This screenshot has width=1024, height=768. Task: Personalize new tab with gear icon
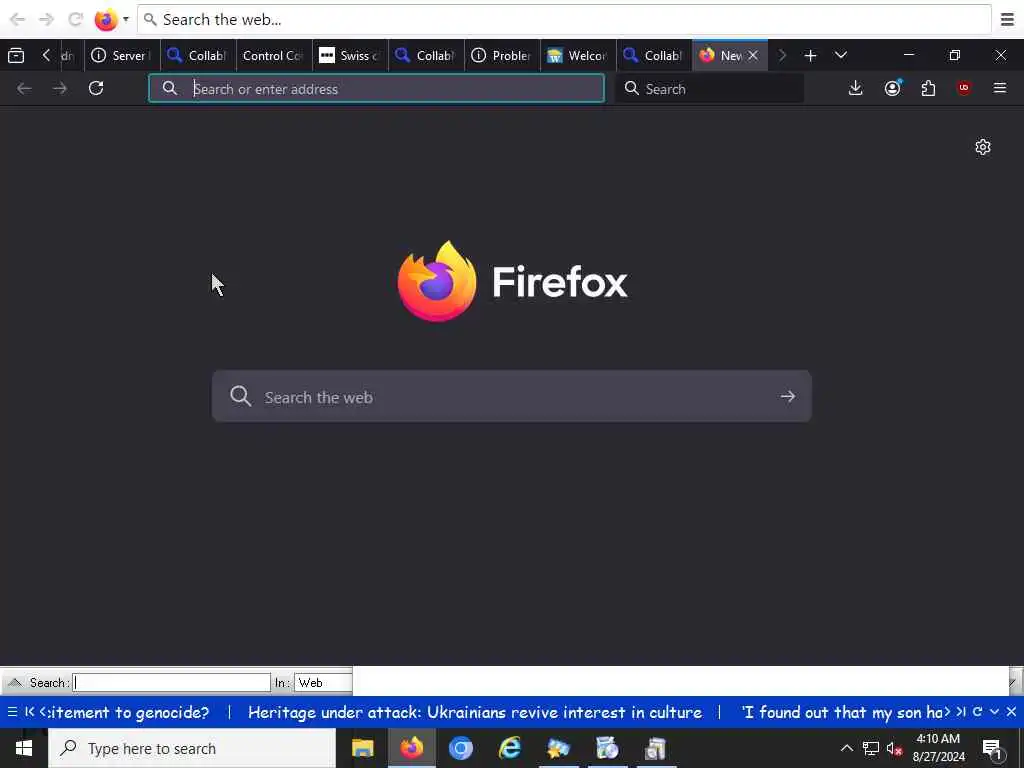point(982,147)
